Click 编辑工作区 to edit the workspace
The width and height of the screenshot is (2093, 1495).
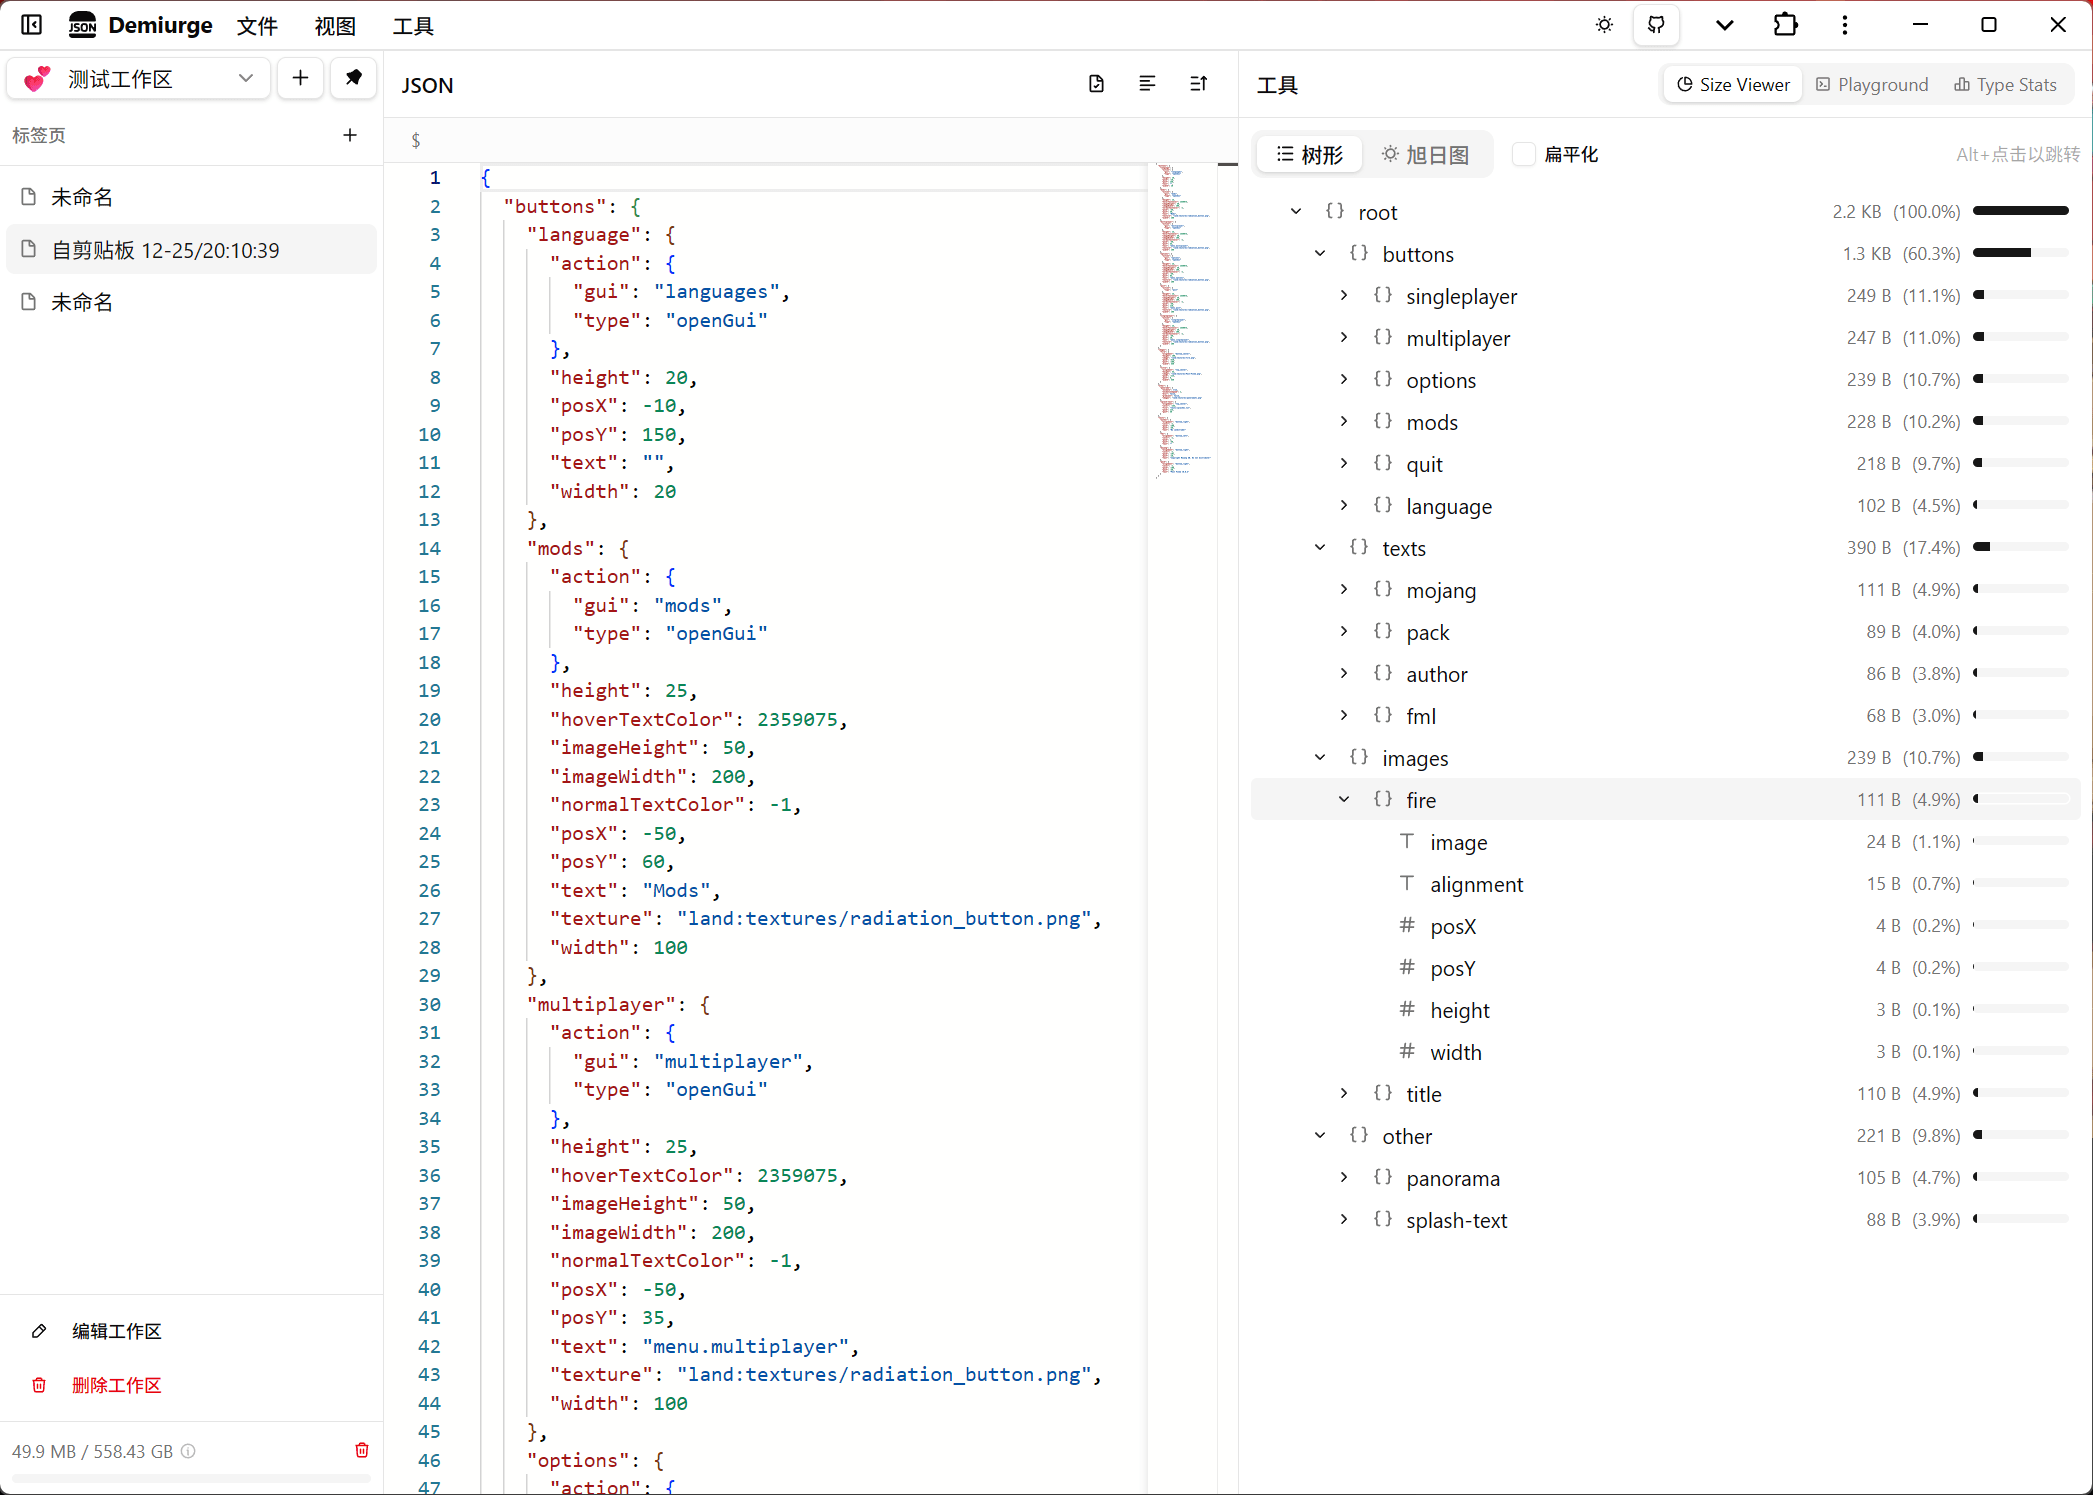click(x=116, y=1331)
